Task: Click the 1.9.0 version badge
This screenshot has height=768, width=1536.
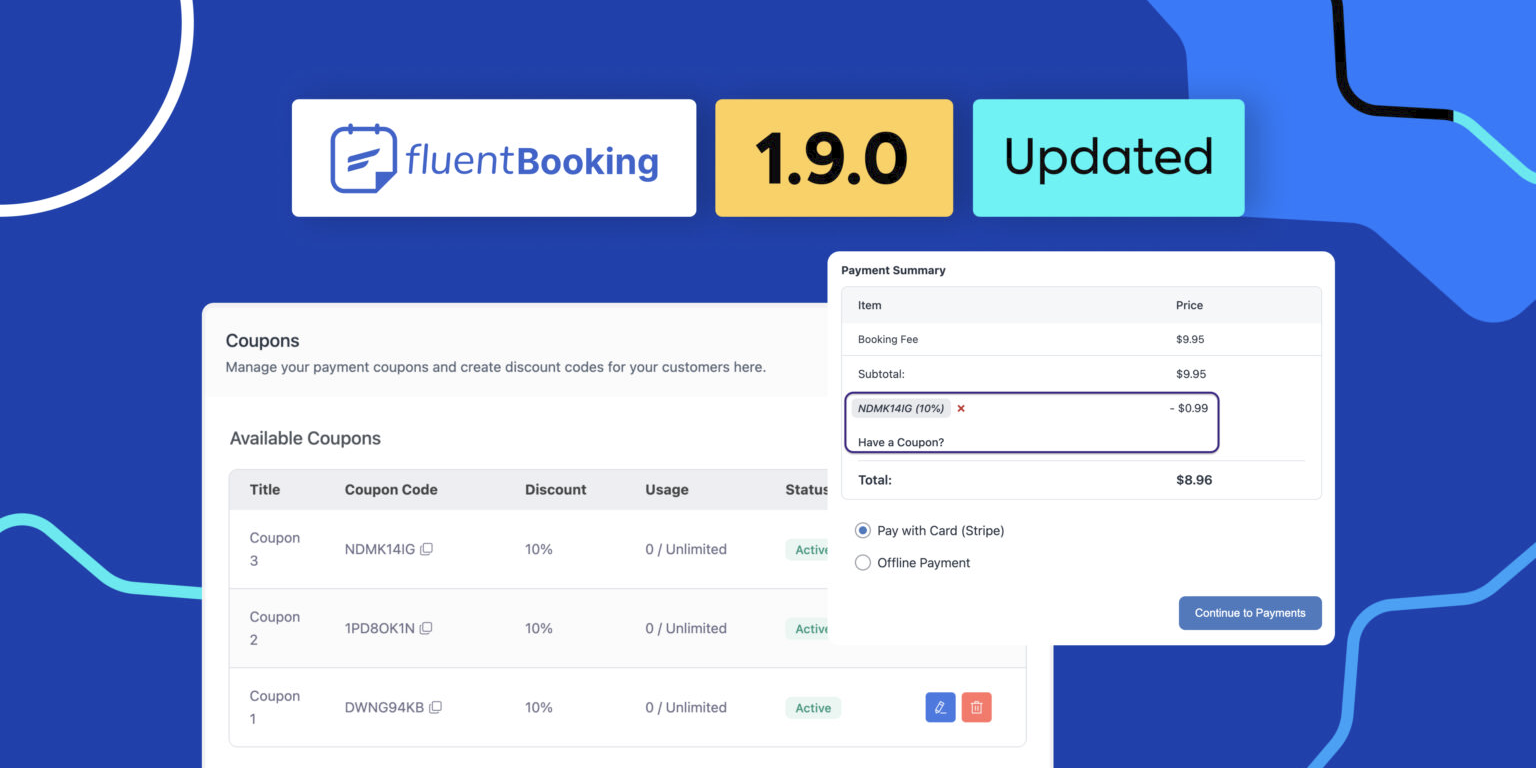Action: pyautogui.click(x=833, y=157)
